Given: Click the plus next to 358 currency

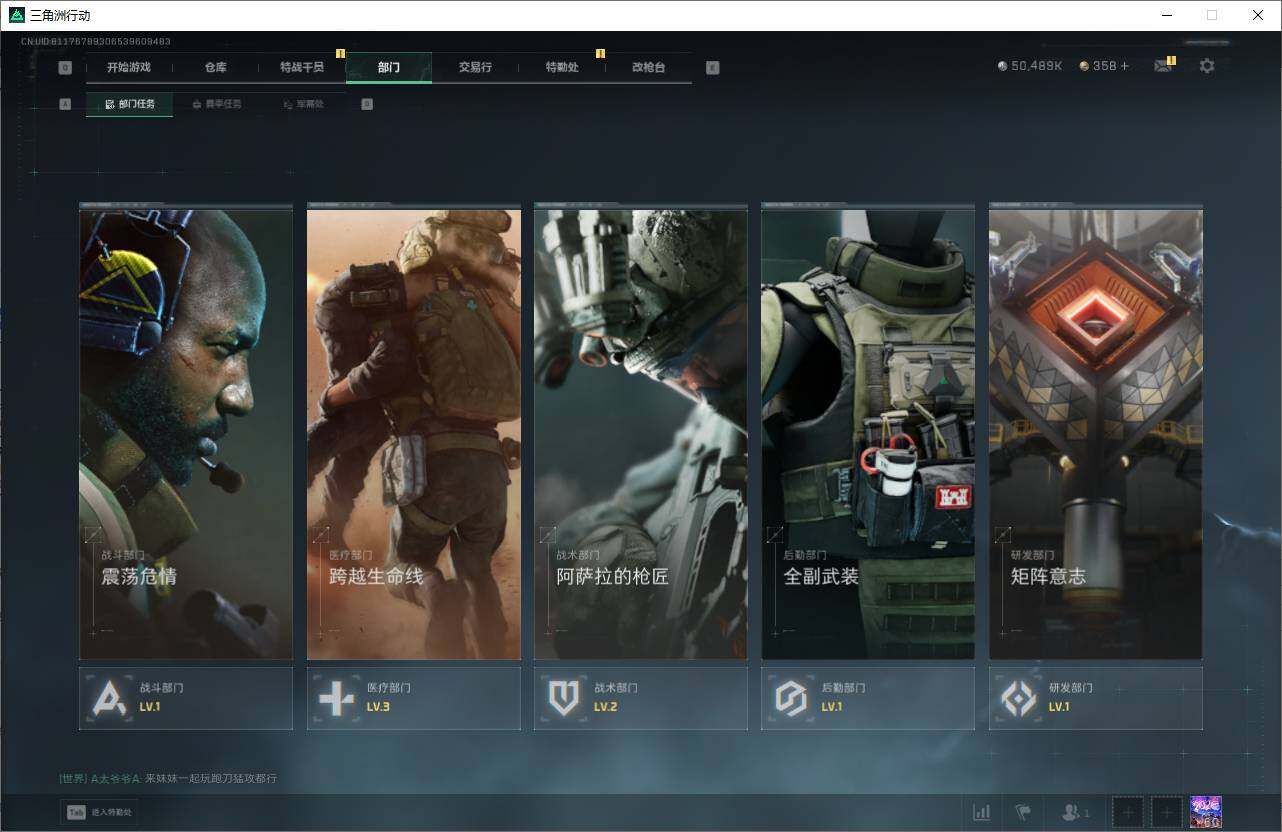Looking at the screenshot, I should pos(1124,66).
